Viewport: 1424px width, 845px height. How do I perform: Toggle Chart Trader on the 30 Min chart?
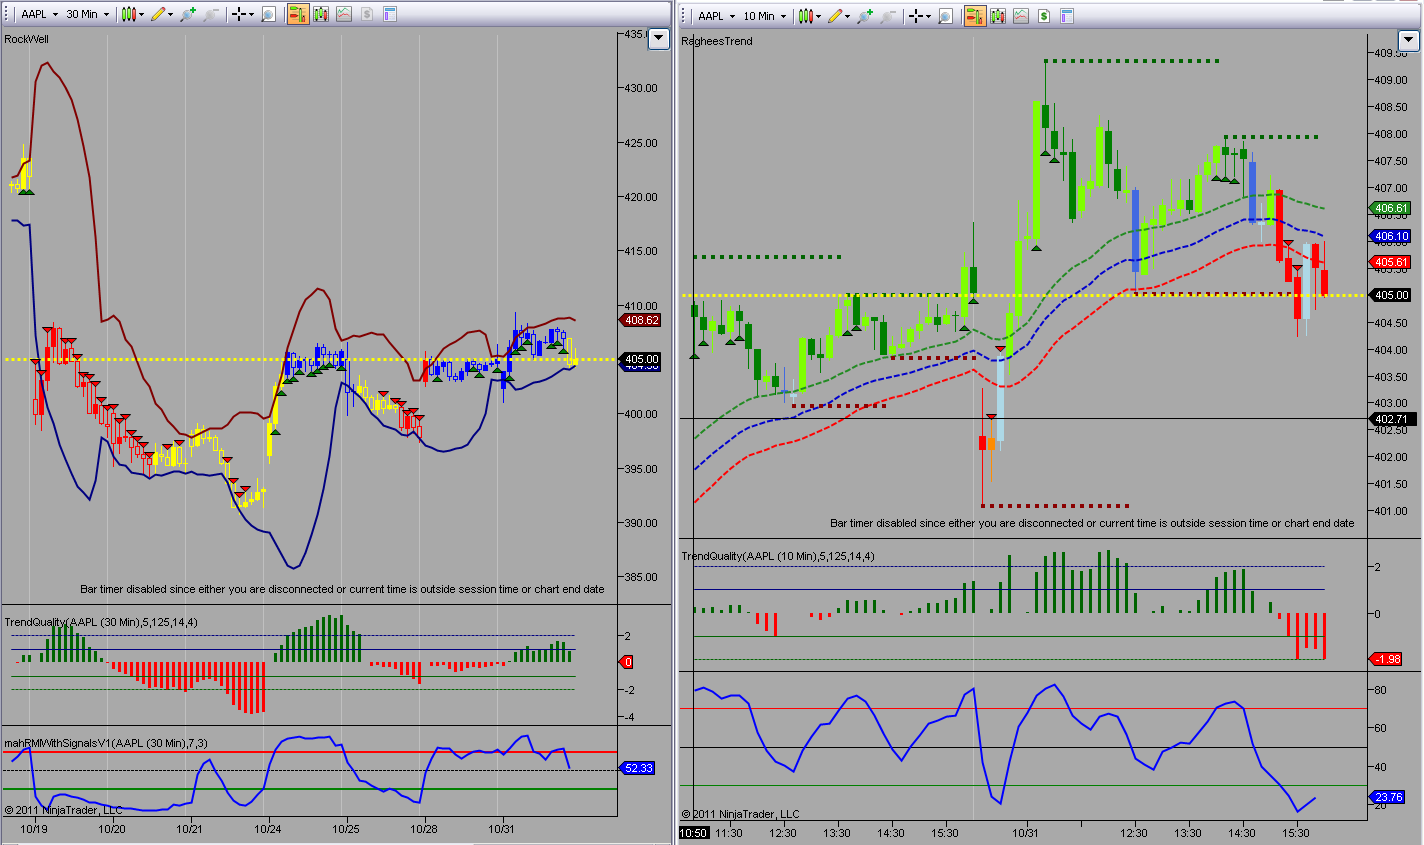298,14
